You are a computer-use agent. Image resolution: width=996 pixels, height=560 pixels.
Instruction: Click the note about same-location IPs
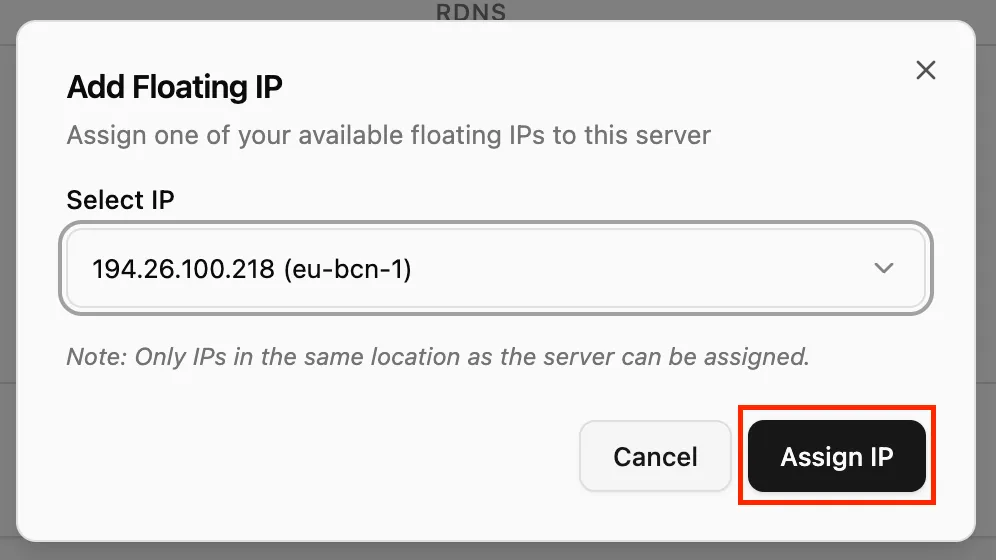(x=438, y=356)
